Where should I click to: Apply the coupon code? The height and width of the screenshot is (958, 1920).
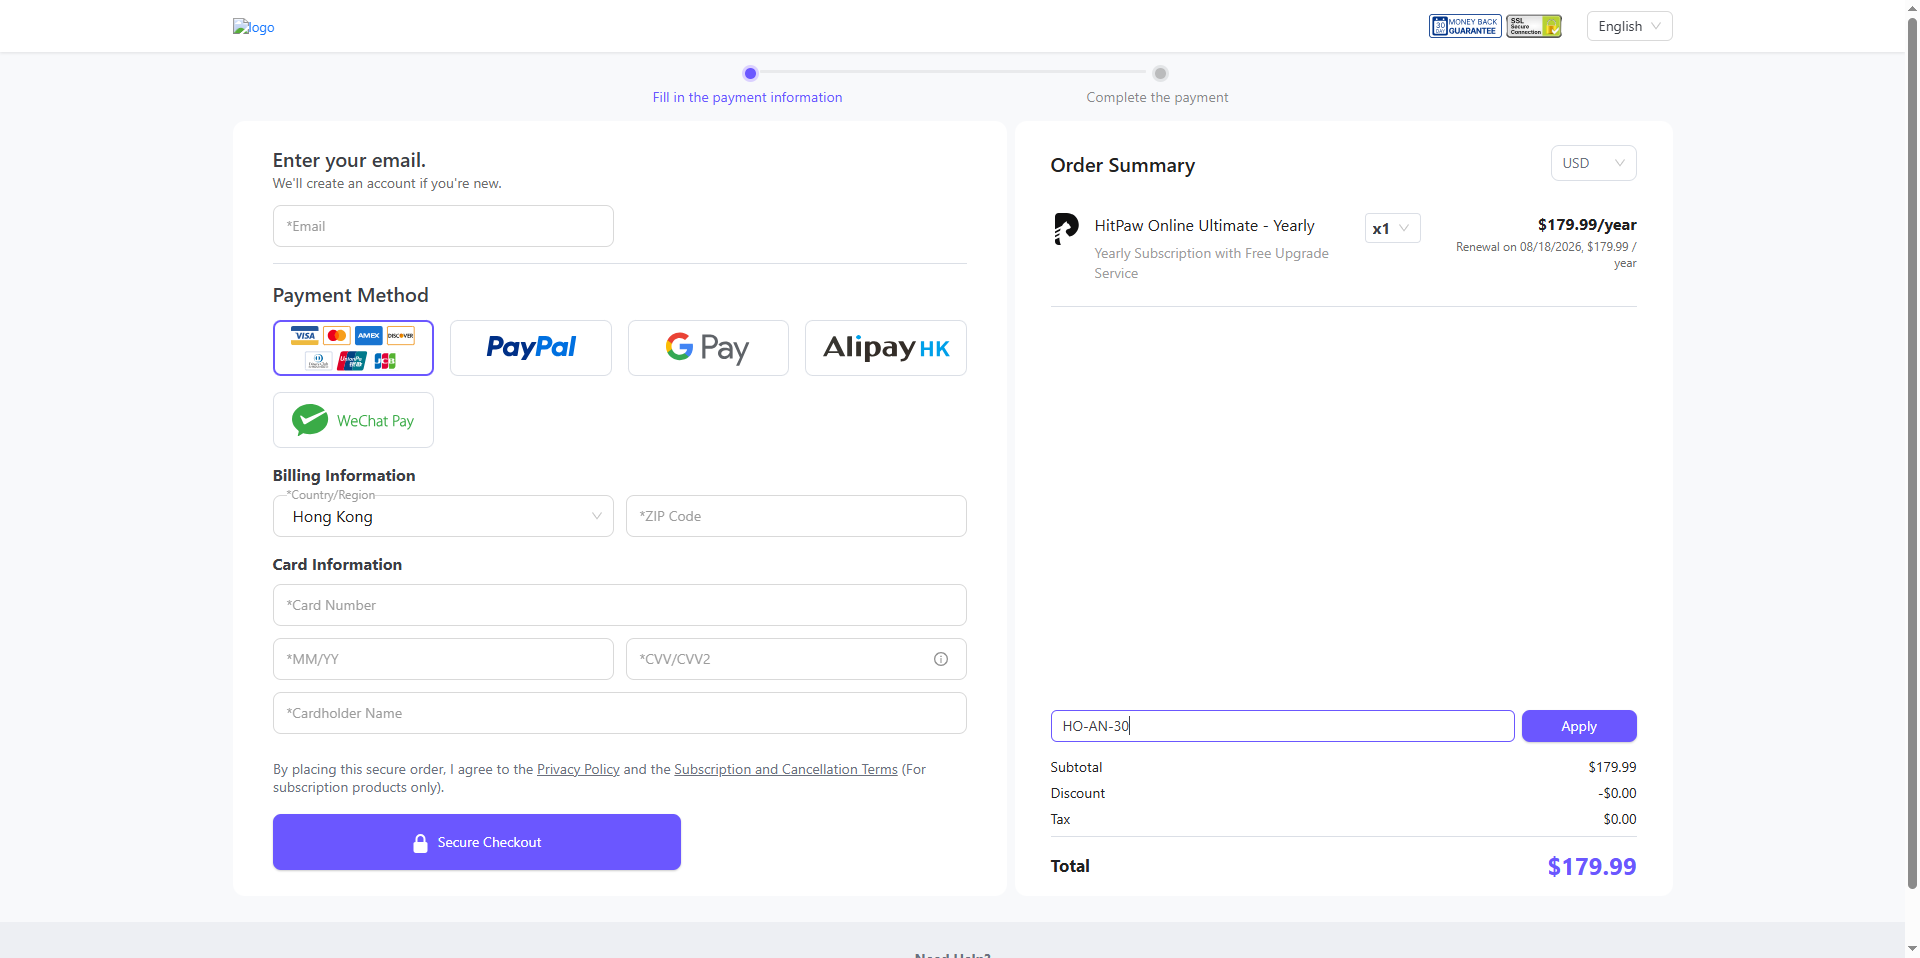1578,726
